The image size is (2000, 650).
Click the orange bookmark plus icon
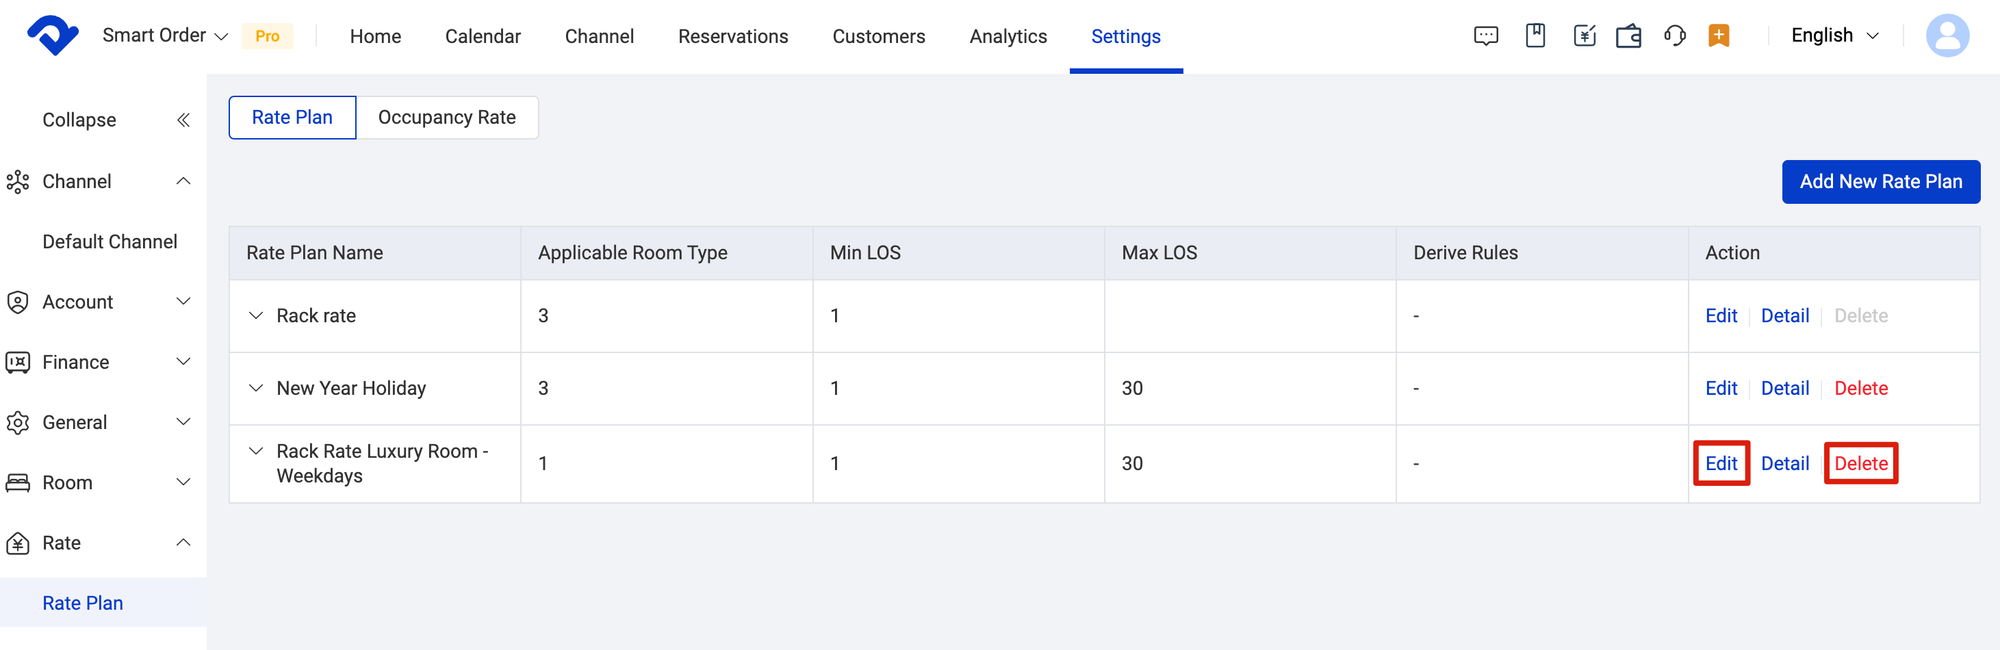1719,36
